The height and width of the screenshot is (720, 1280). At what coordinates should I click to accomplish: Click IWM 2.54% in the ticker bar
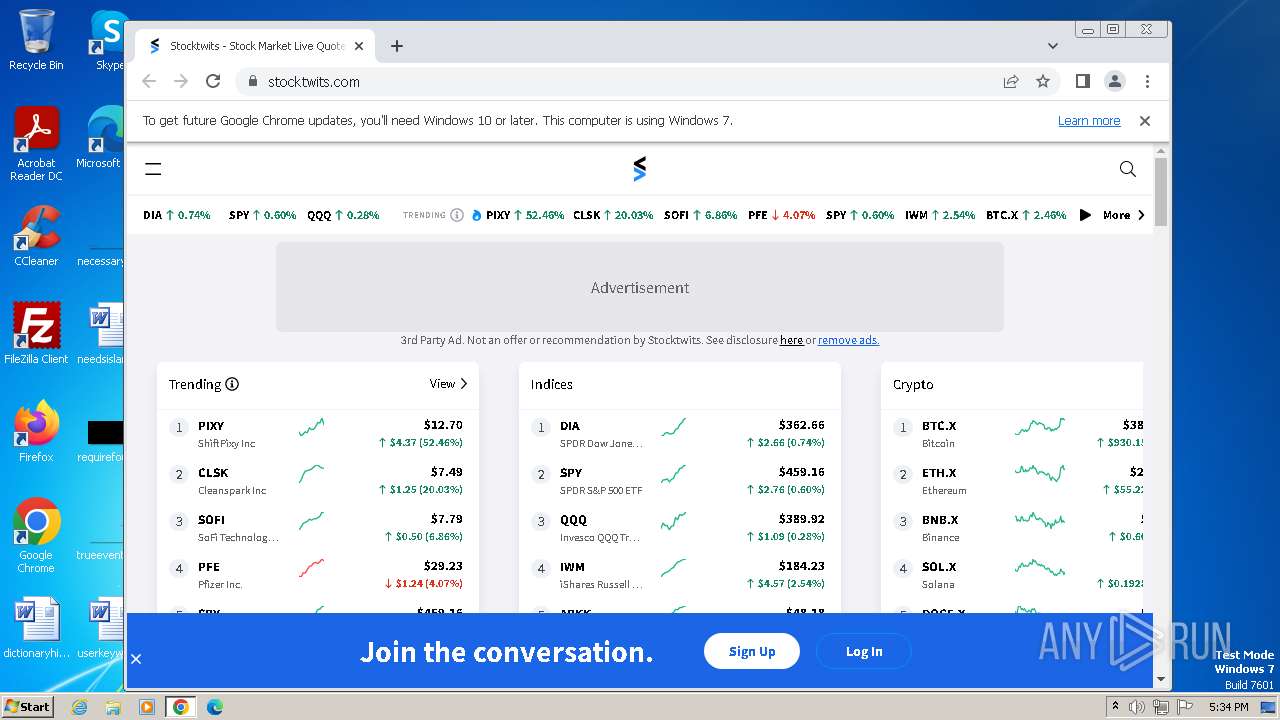click(x=940, y=215)
